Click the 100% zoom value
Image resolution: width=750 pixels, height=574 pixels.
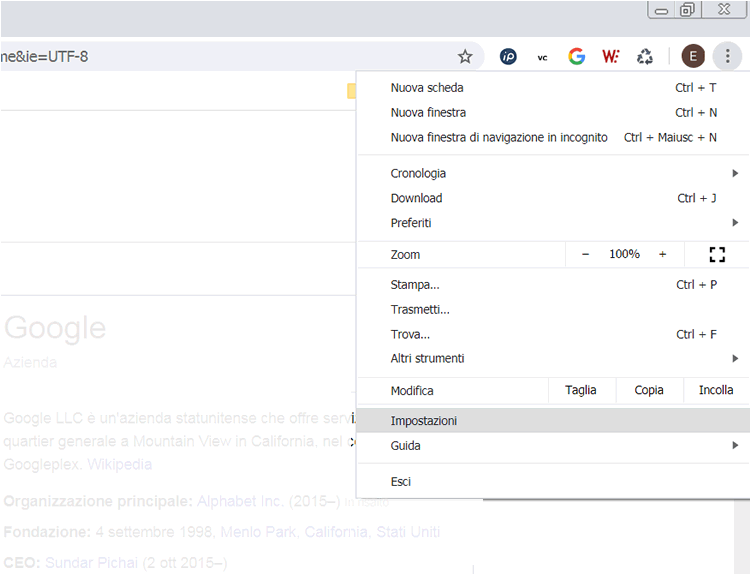click(624, 254)
